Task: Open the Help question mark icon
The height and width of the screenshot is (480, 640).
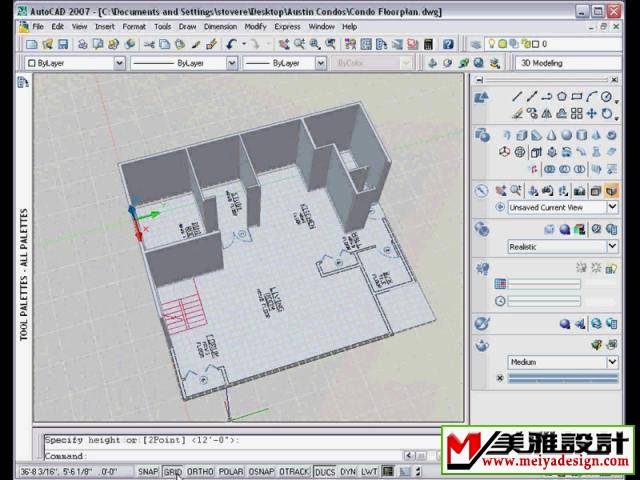Action: coord(449,45)
